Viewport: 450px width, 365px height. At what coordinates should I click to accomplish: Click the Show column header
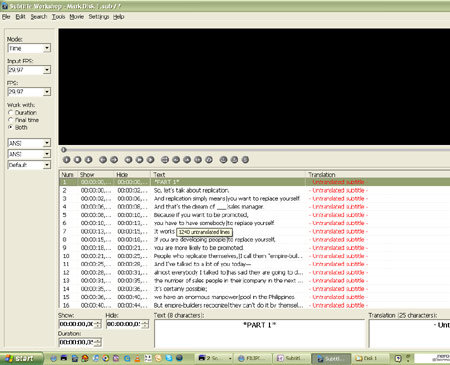(x=96, y=174)
